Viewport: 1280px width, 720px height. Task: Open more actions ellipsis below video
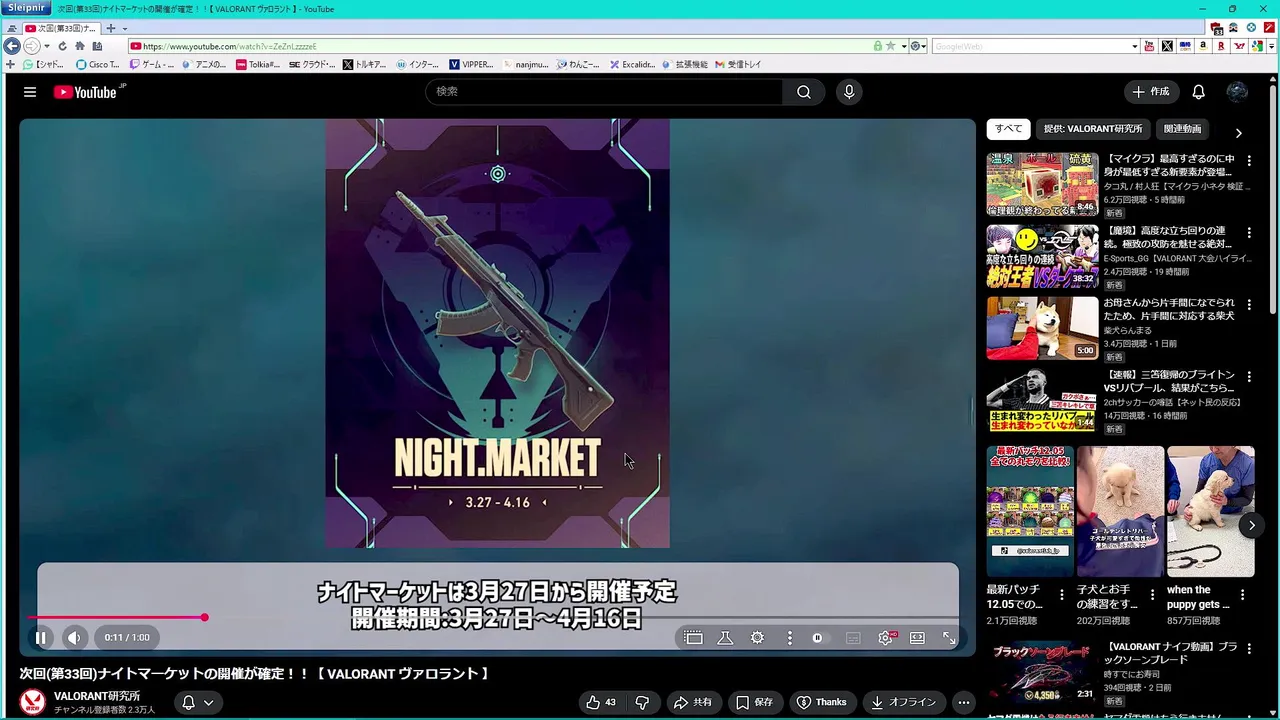963,702
